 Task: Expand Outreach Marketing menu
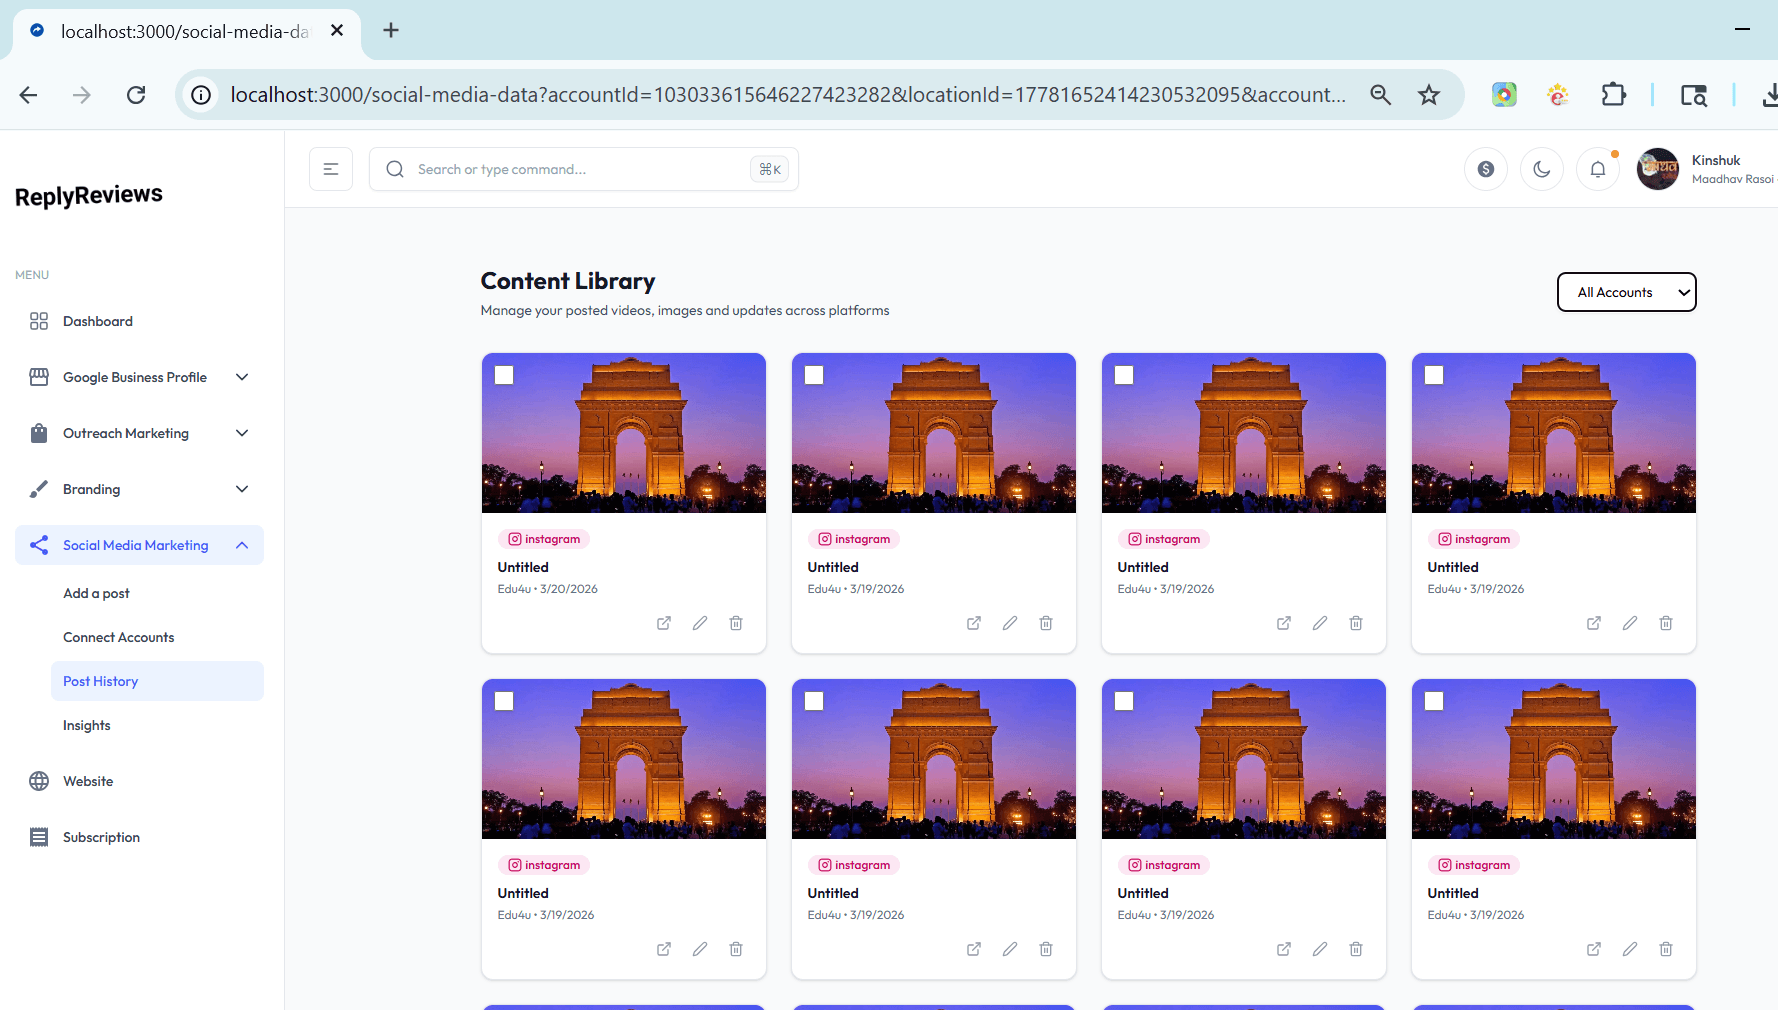pyautogui.click(x=139, y=433)
